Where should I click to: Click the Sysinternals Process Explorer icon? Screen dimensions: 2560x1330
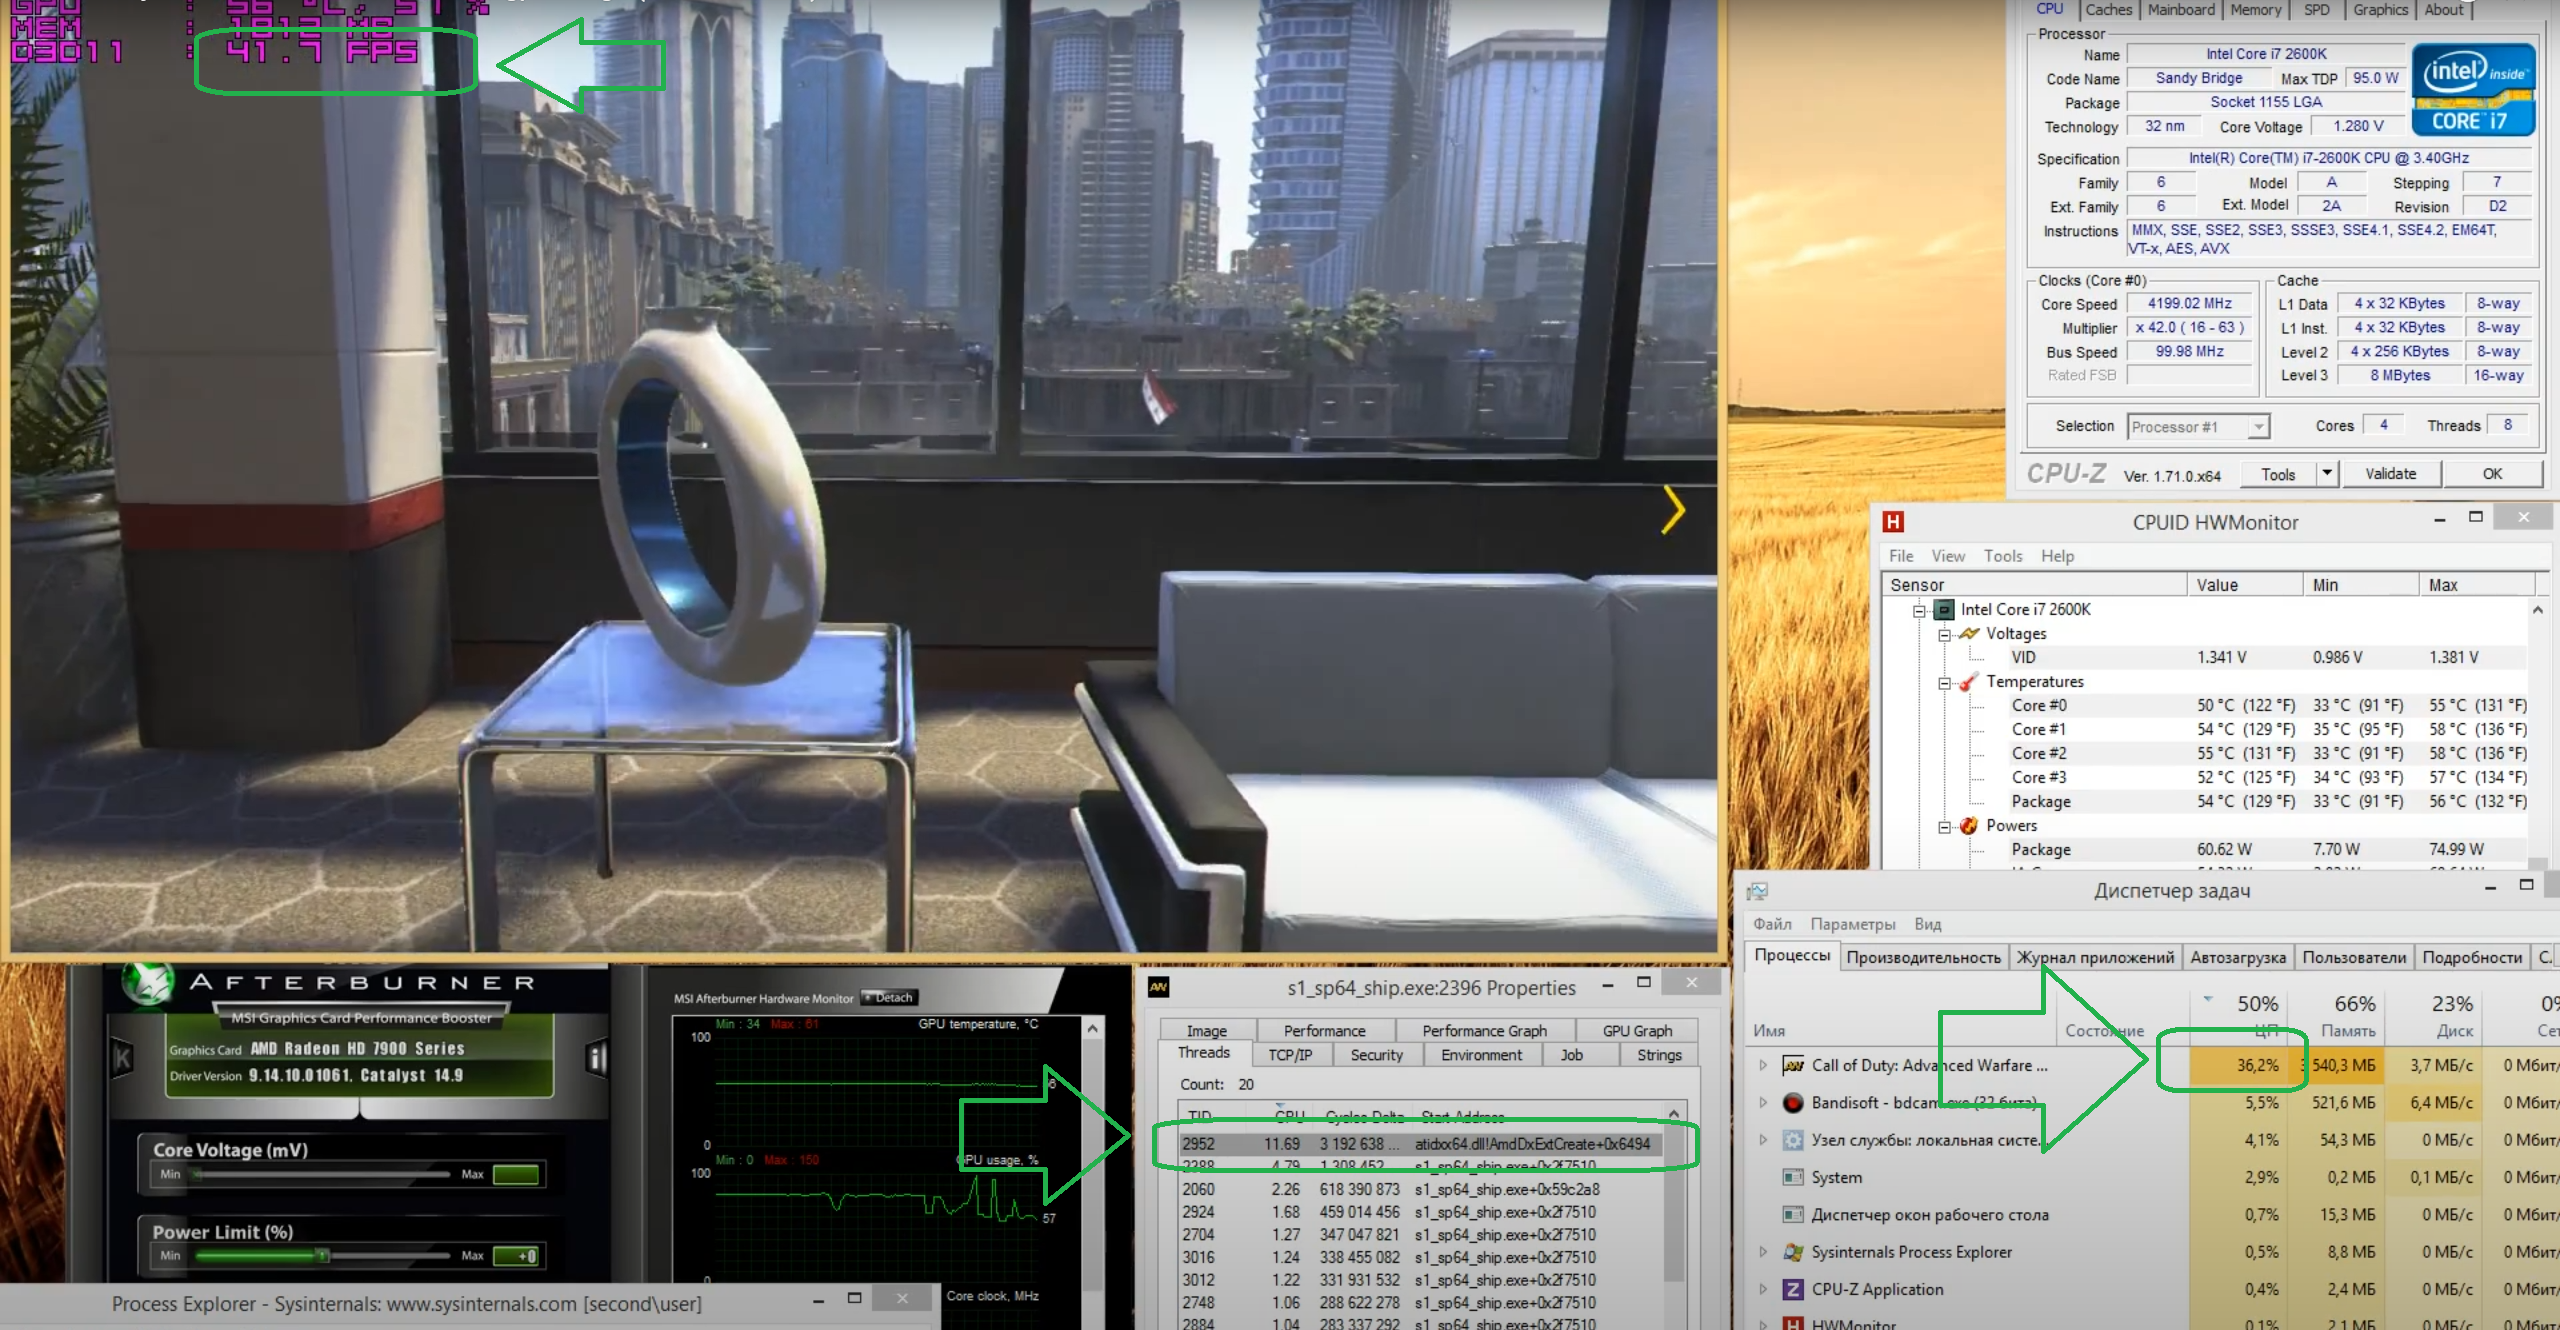[1793, 1252]
